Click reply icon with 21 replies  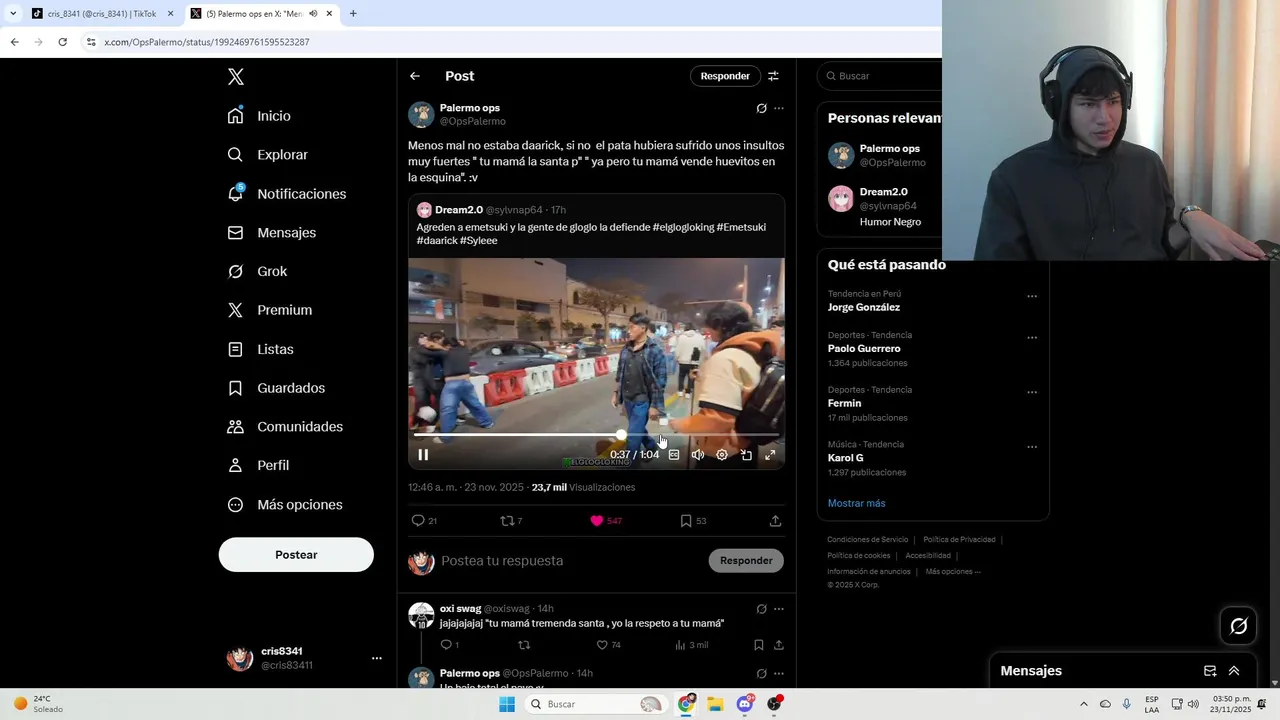click(424, 521)
